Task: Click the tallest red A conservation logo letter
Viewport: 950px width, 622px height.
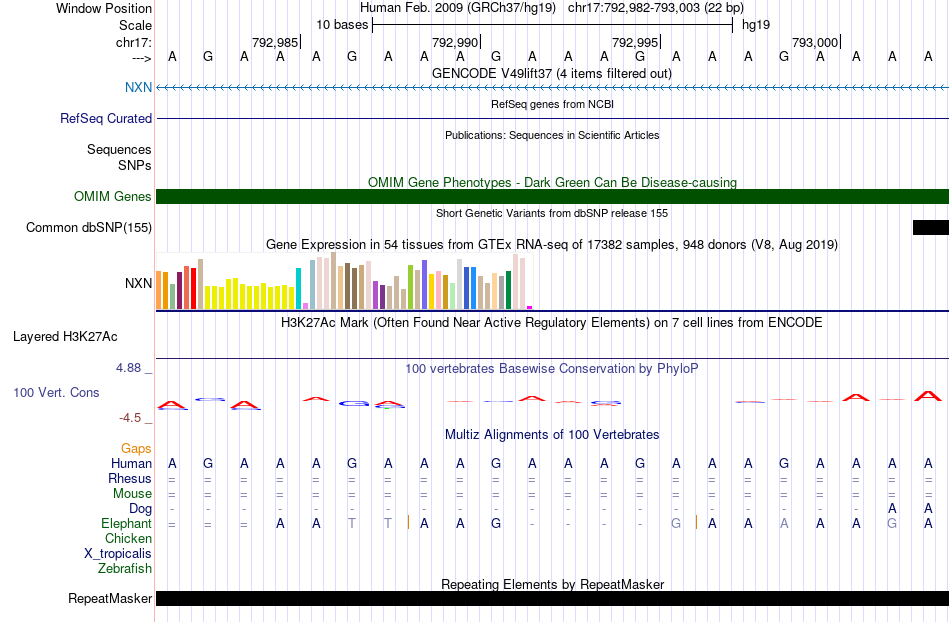Action: pos(928,397)
